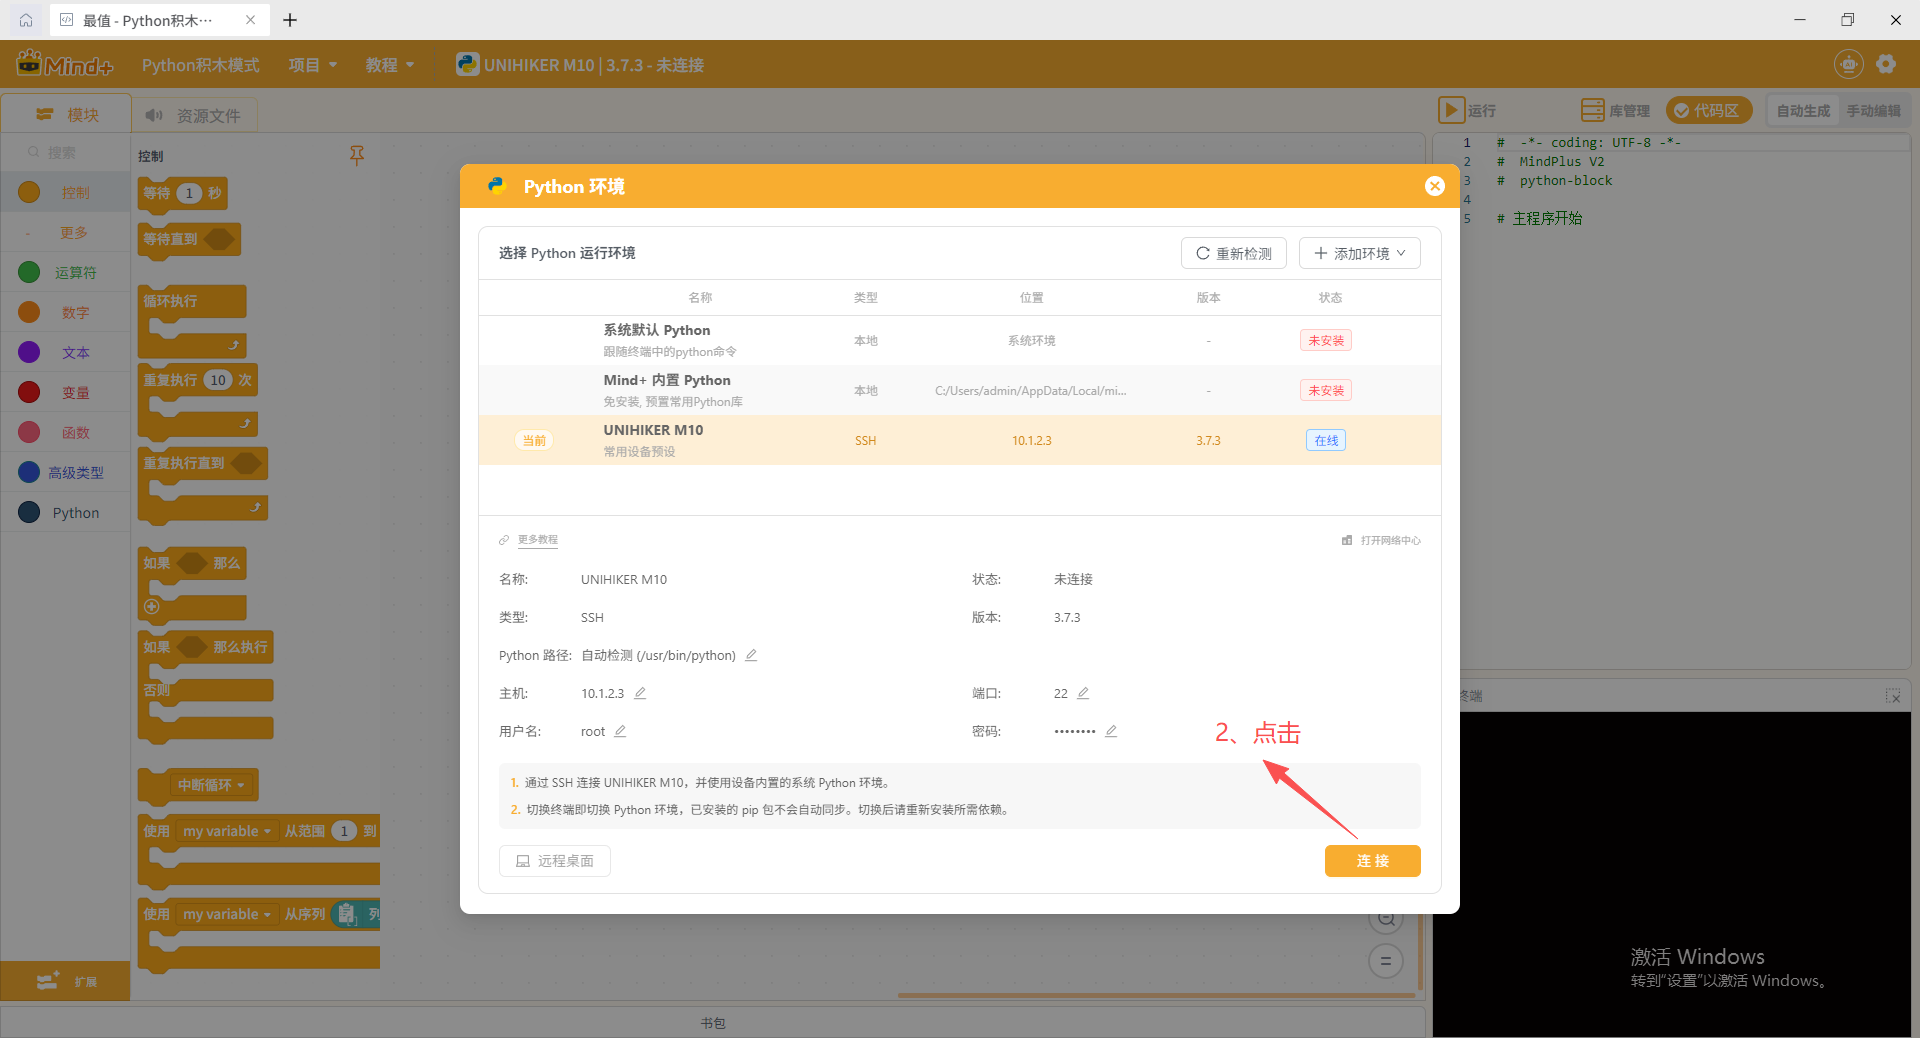1920x1038 pixels.
Task: Select the Python category in sidebar
Action: (65, 512)
